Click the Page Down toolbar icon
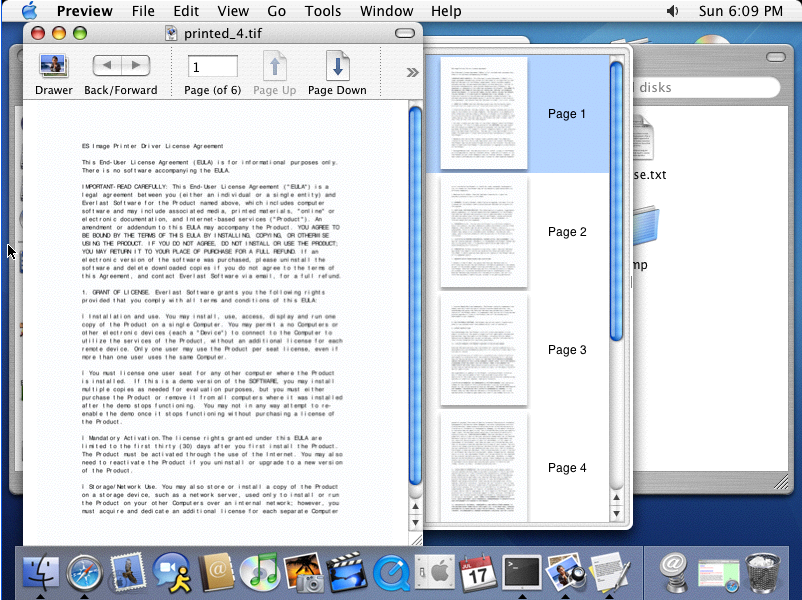This screenshot has width=802, height=600. (338, 66)
